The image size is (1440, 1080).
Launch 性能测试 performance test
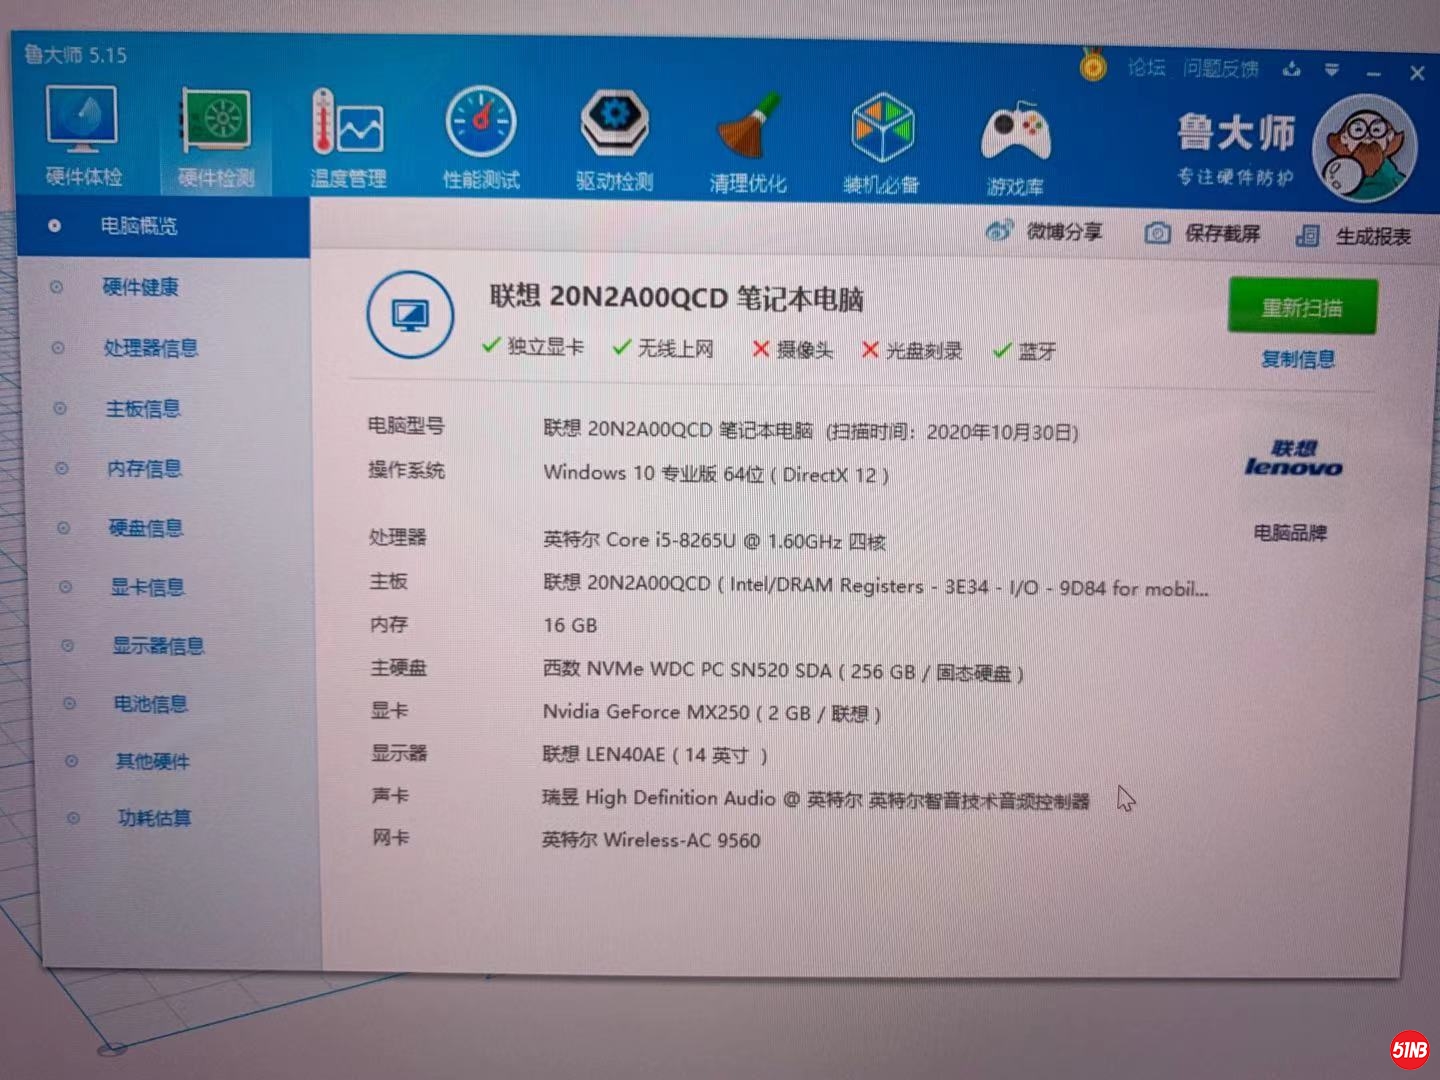(x=481, y=139)
